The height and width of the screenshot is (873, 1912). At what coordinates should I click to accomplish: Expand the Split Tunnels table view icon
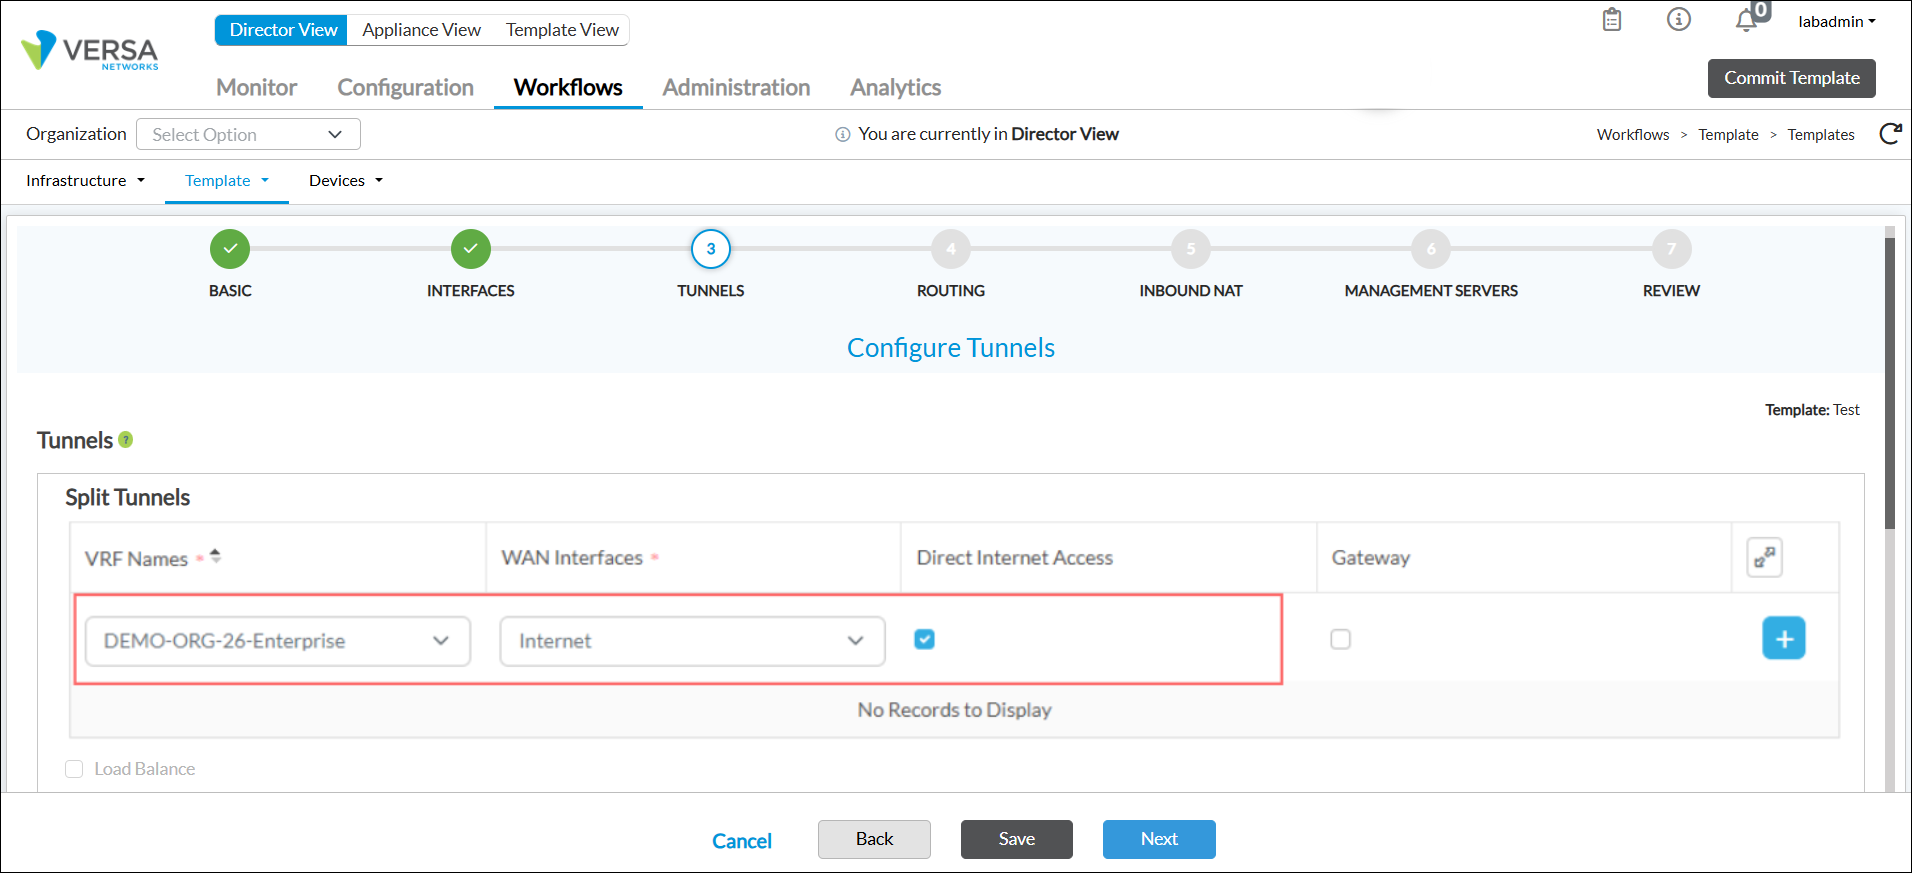[x=1764, y=558]
